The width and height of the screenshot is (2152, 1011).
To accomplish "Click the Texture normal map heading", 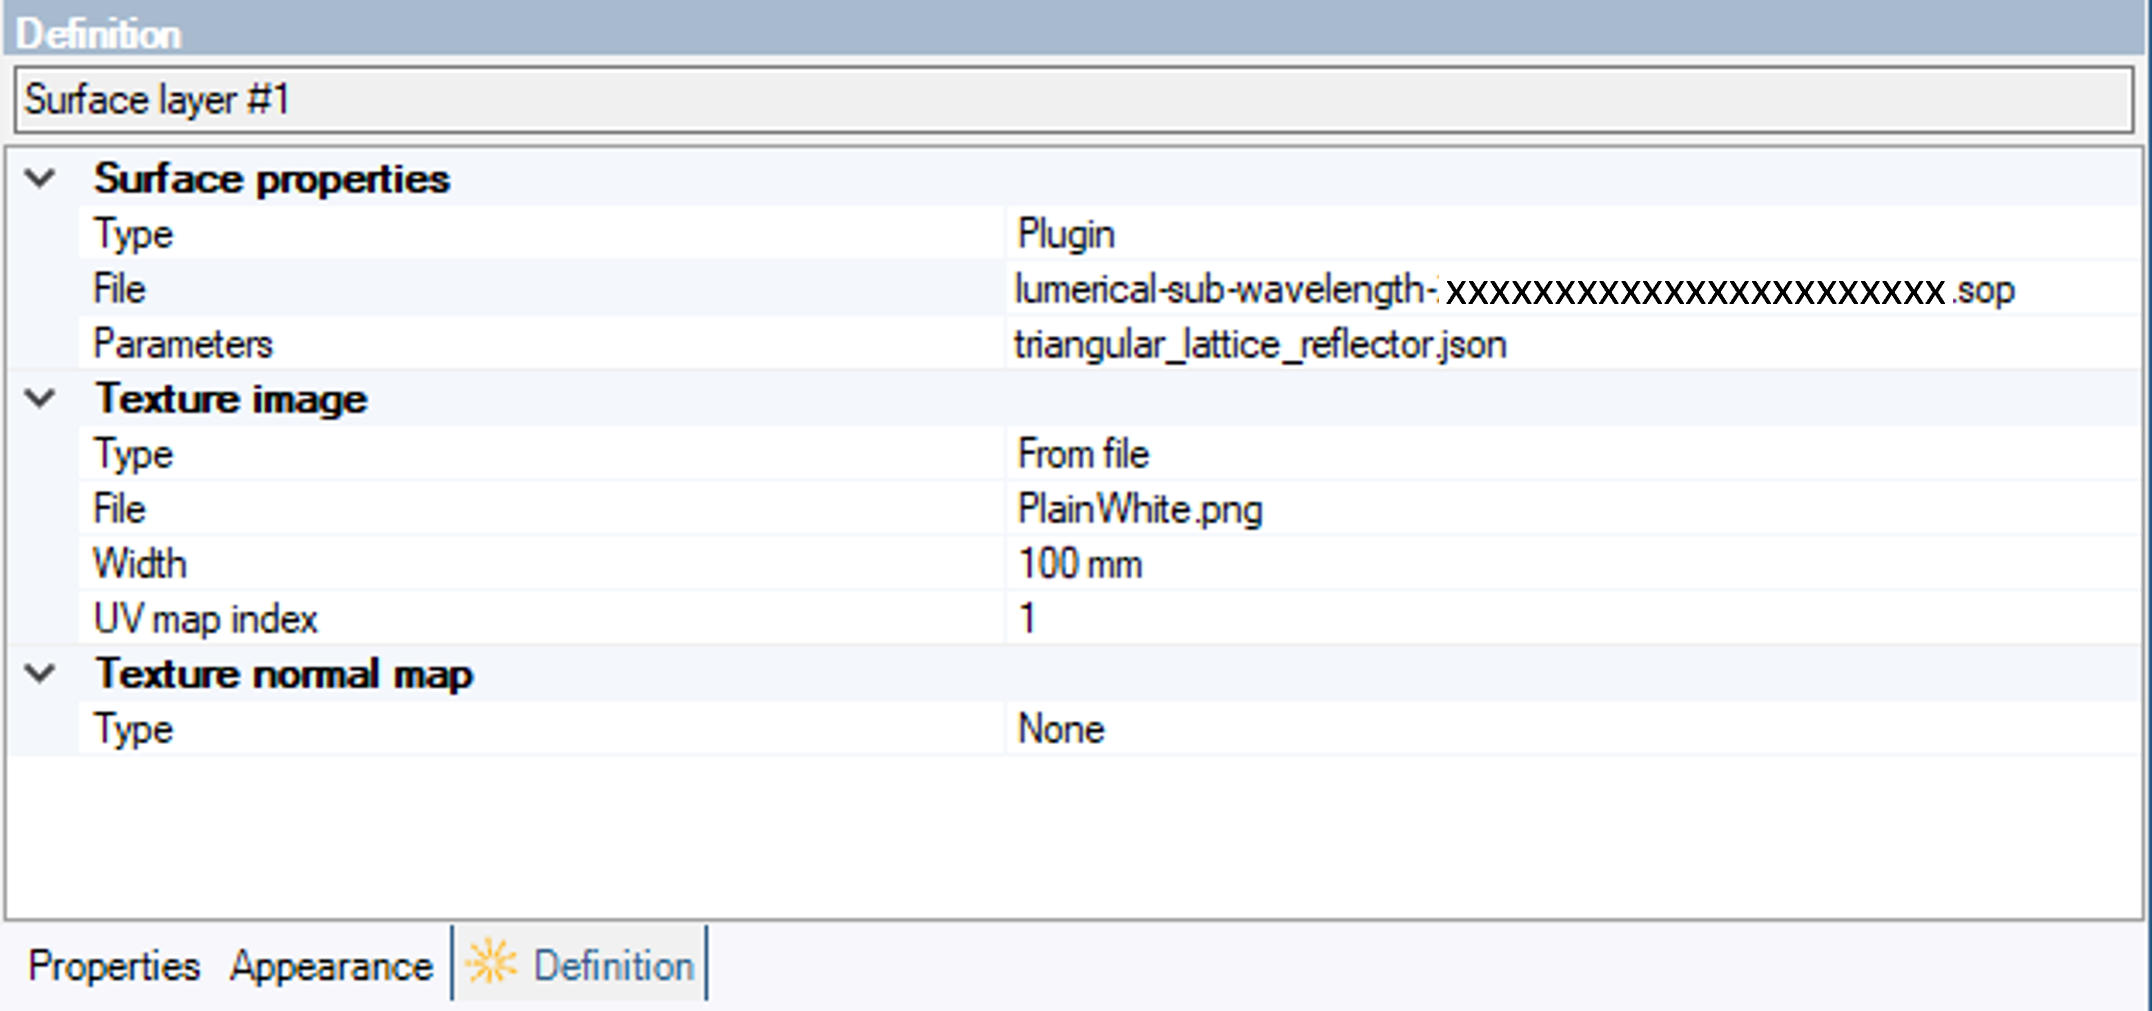I will (284, 675).
